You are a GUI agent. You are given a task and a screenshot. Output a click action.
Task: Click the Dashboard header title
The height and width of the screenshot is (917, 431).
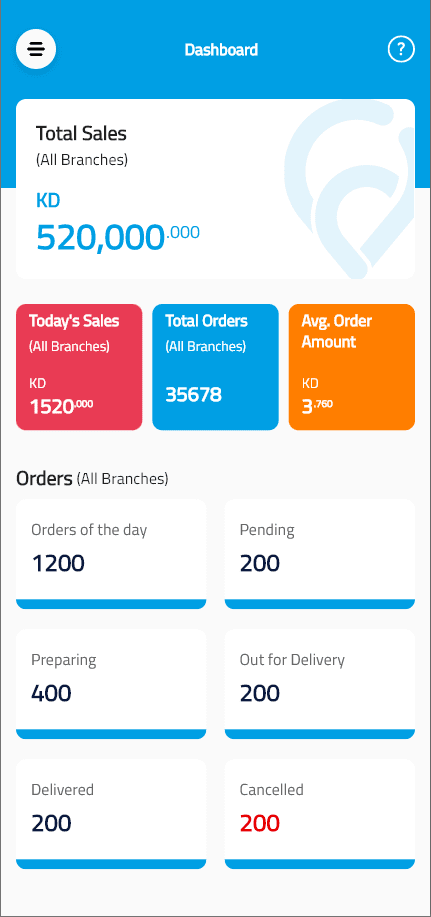[x=221, y=50]
